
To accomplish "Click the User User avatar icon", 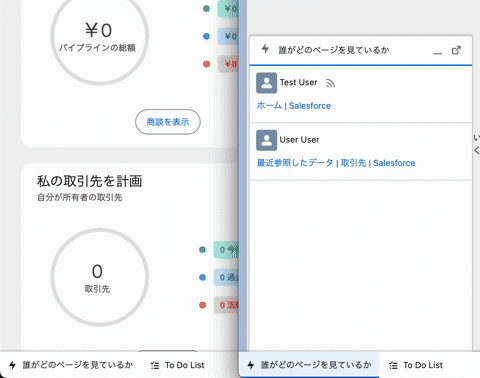I will 266,140.
